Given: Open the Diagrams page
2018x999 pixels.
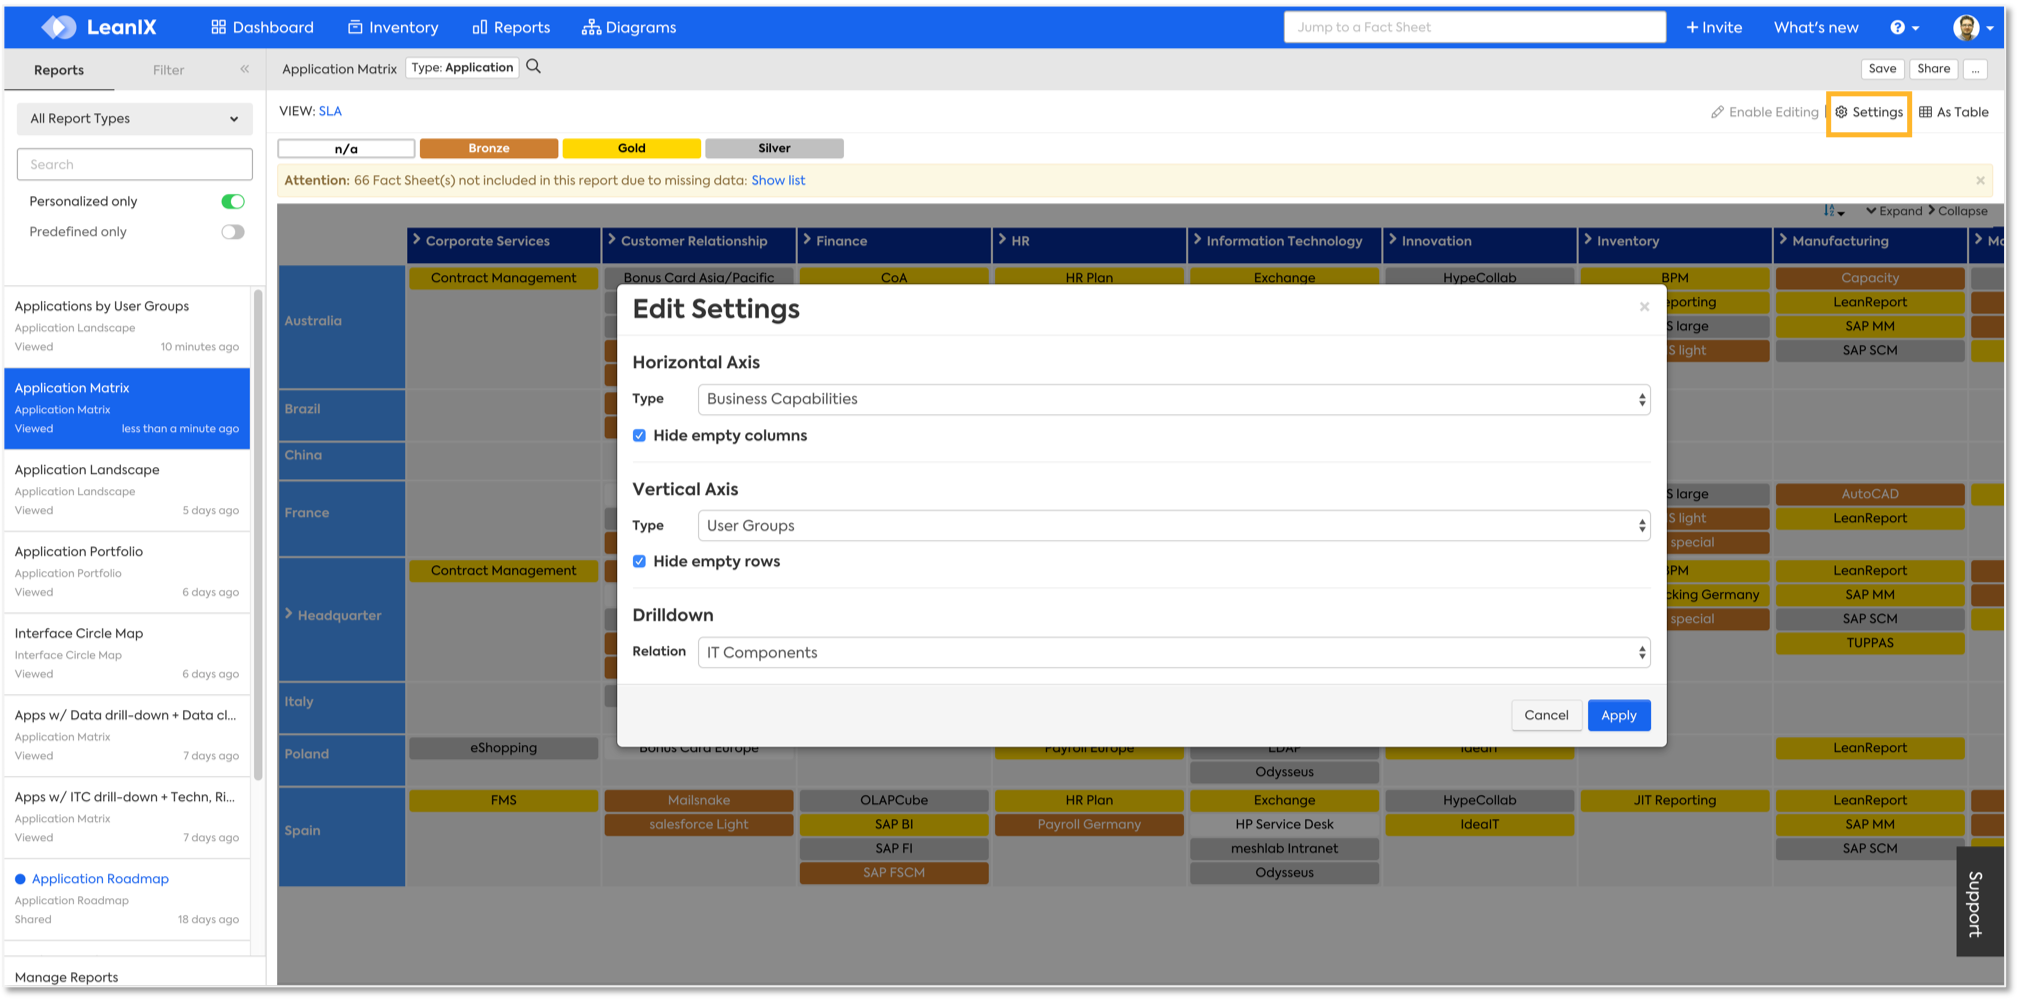Looking at the screenshot, I should point(629,27).
